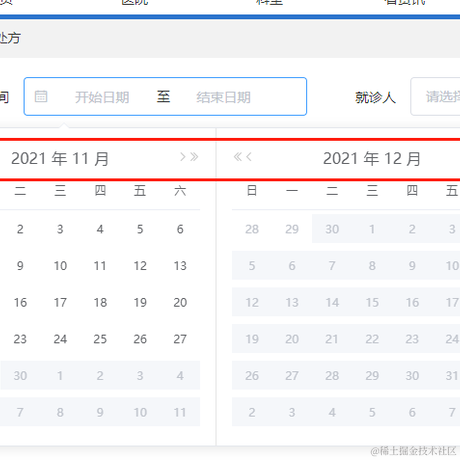Click the 日 weekday header in December panel
Screen dimensions: 460x460
click(252, 191)
